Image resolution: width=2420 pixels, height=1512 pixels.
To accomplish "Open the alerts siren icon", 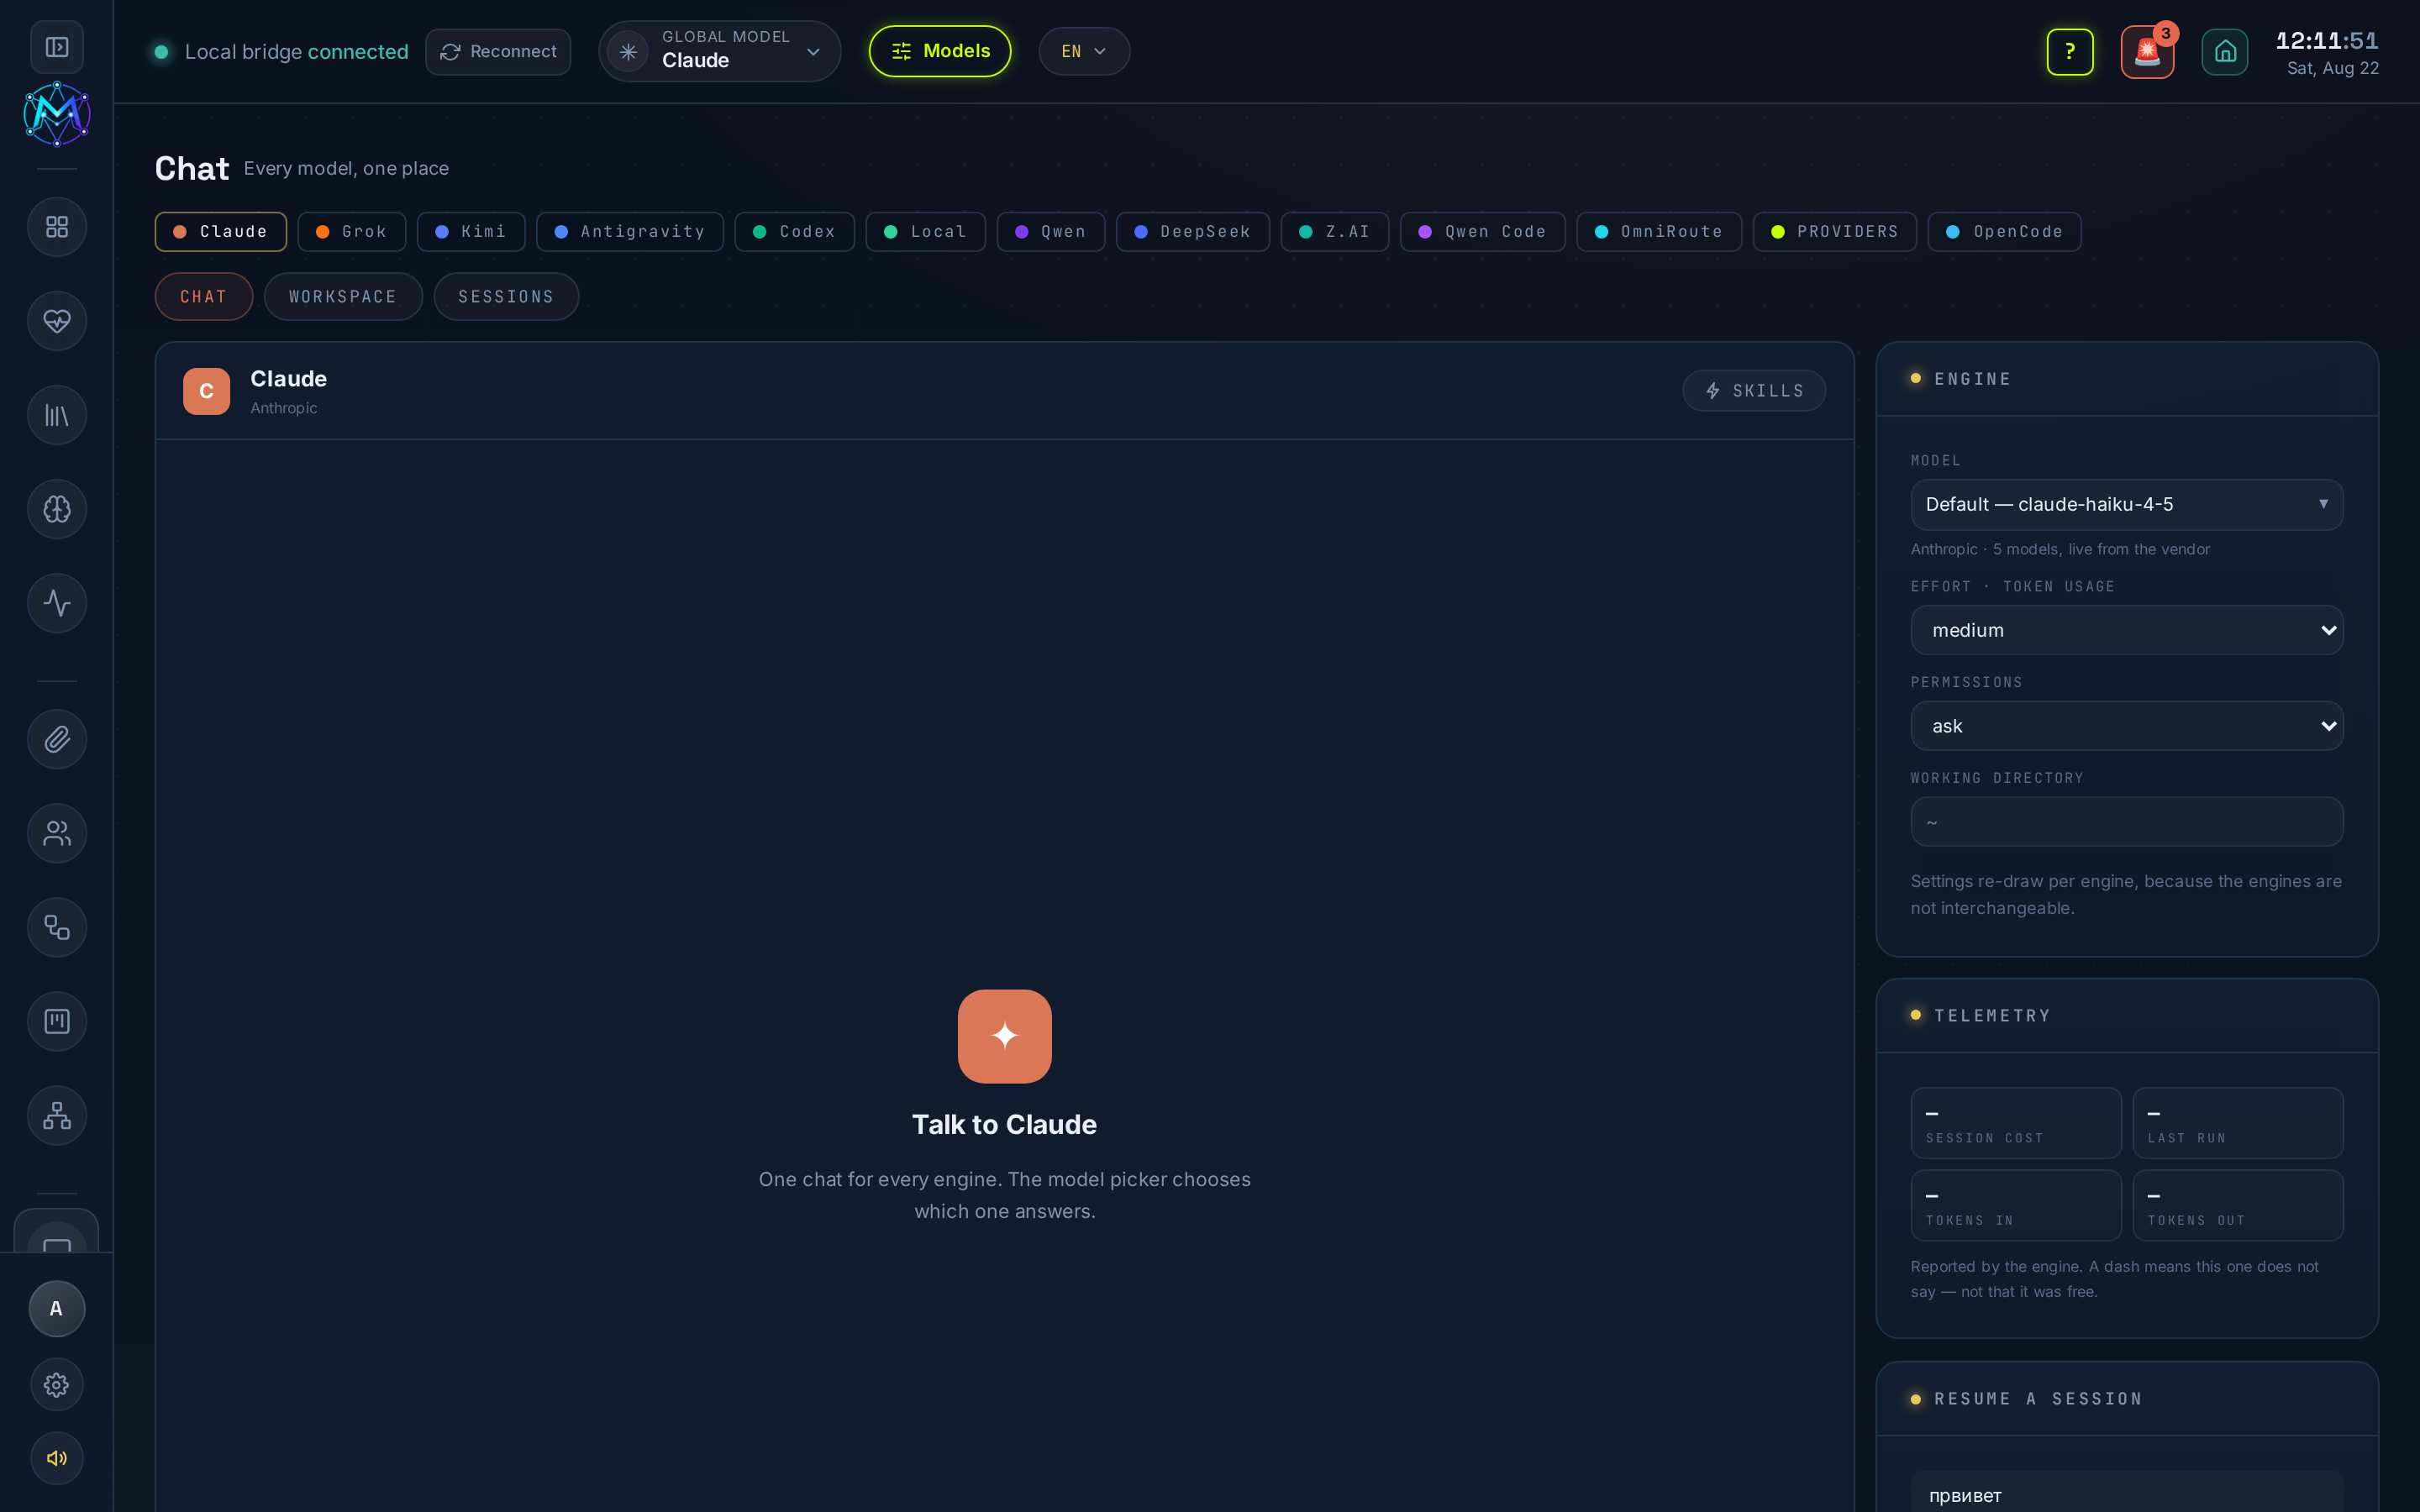I will click(2147, 51).
